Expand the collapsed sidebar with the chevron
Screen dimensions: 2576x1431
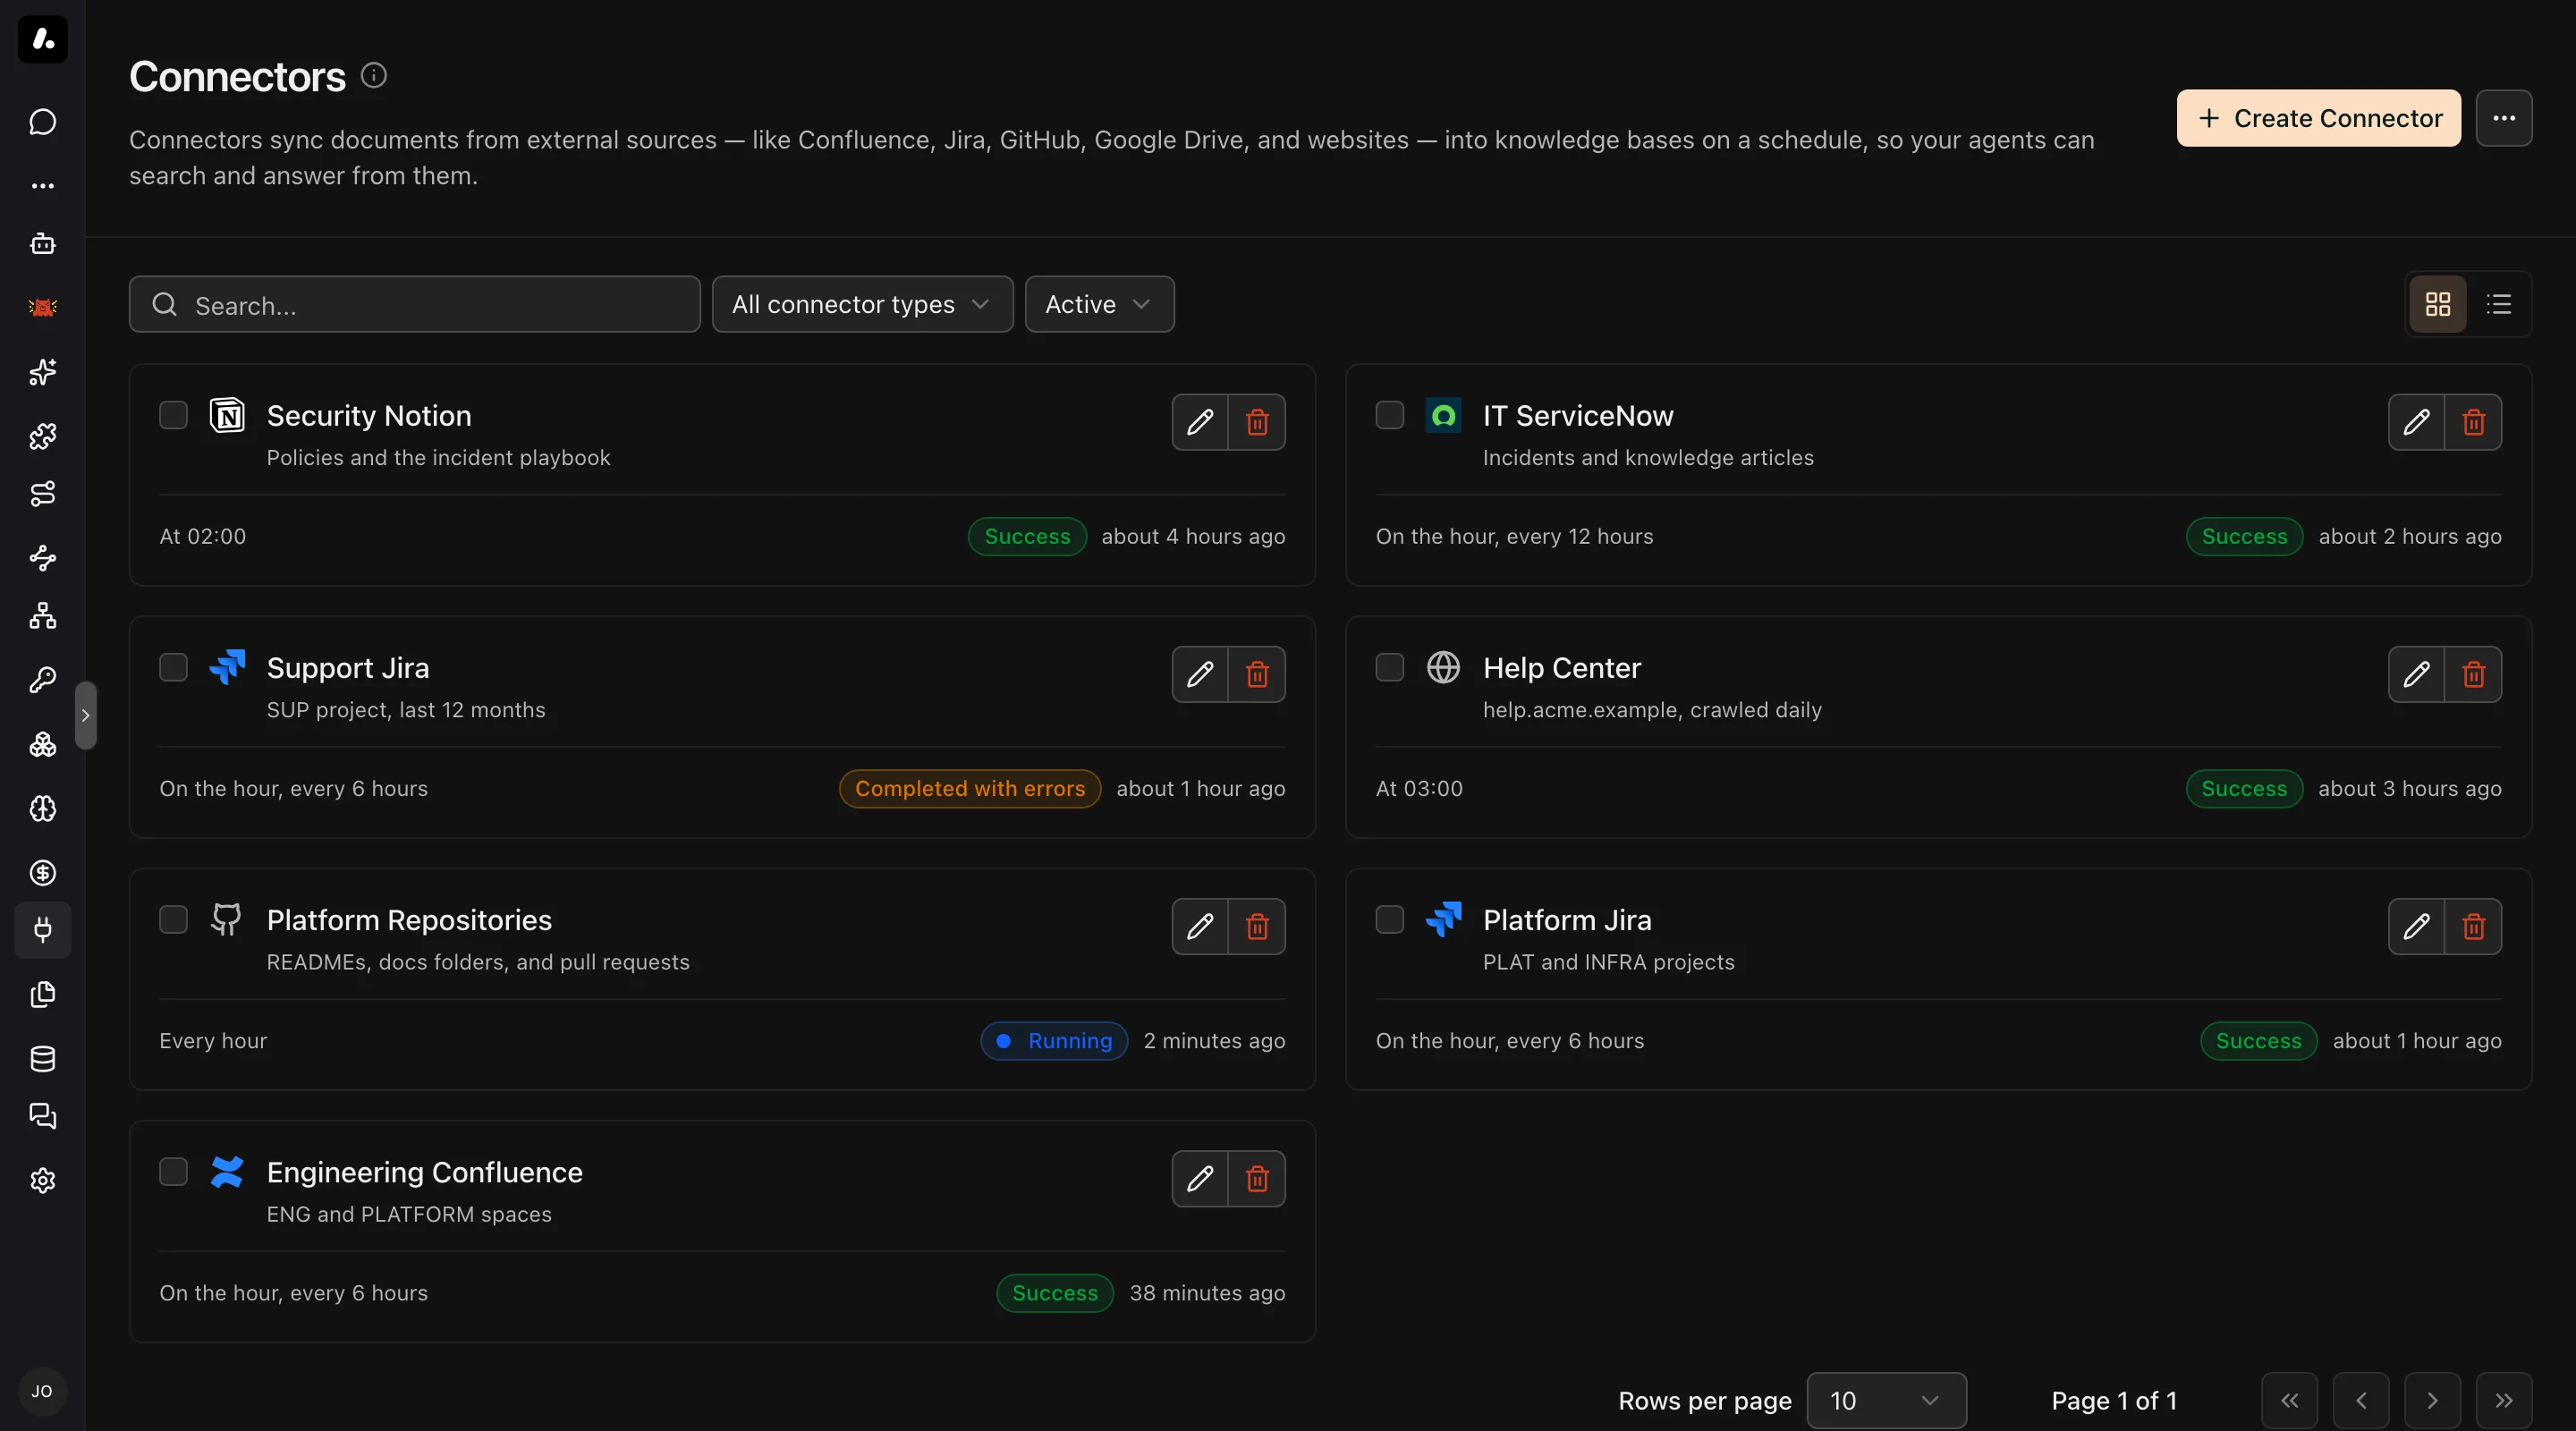86,715
